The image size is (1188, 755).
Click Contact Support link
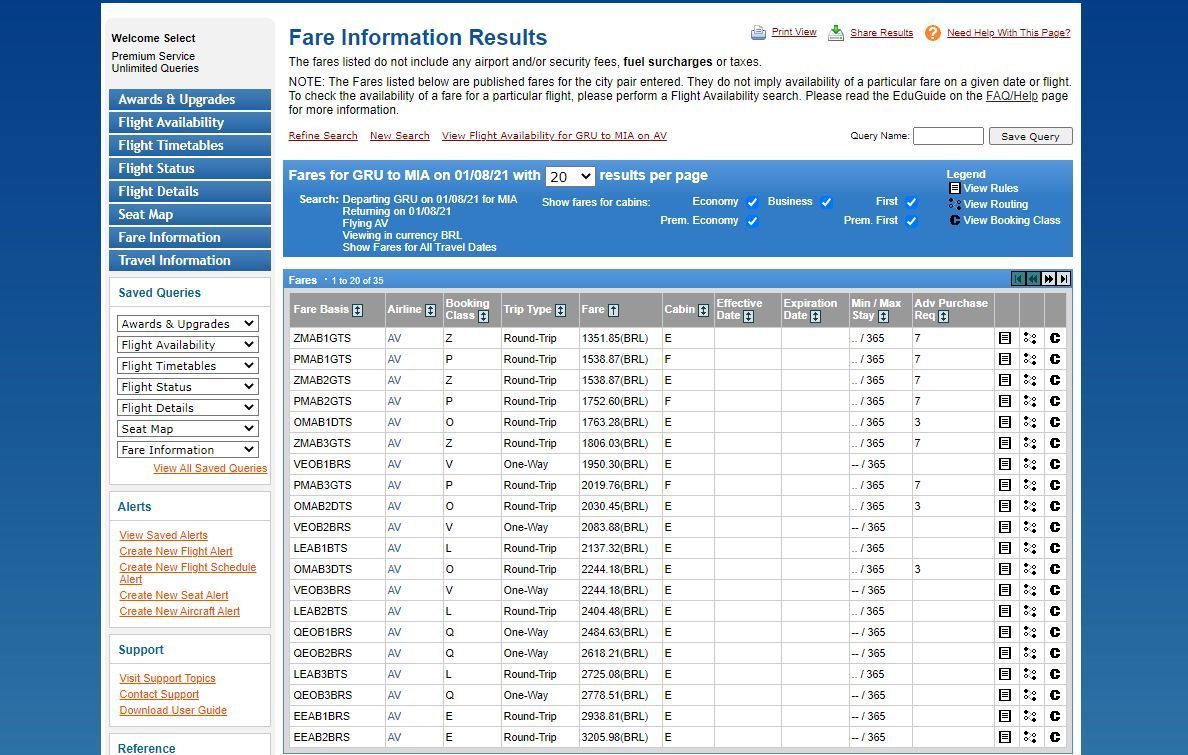tap(159, 694)
